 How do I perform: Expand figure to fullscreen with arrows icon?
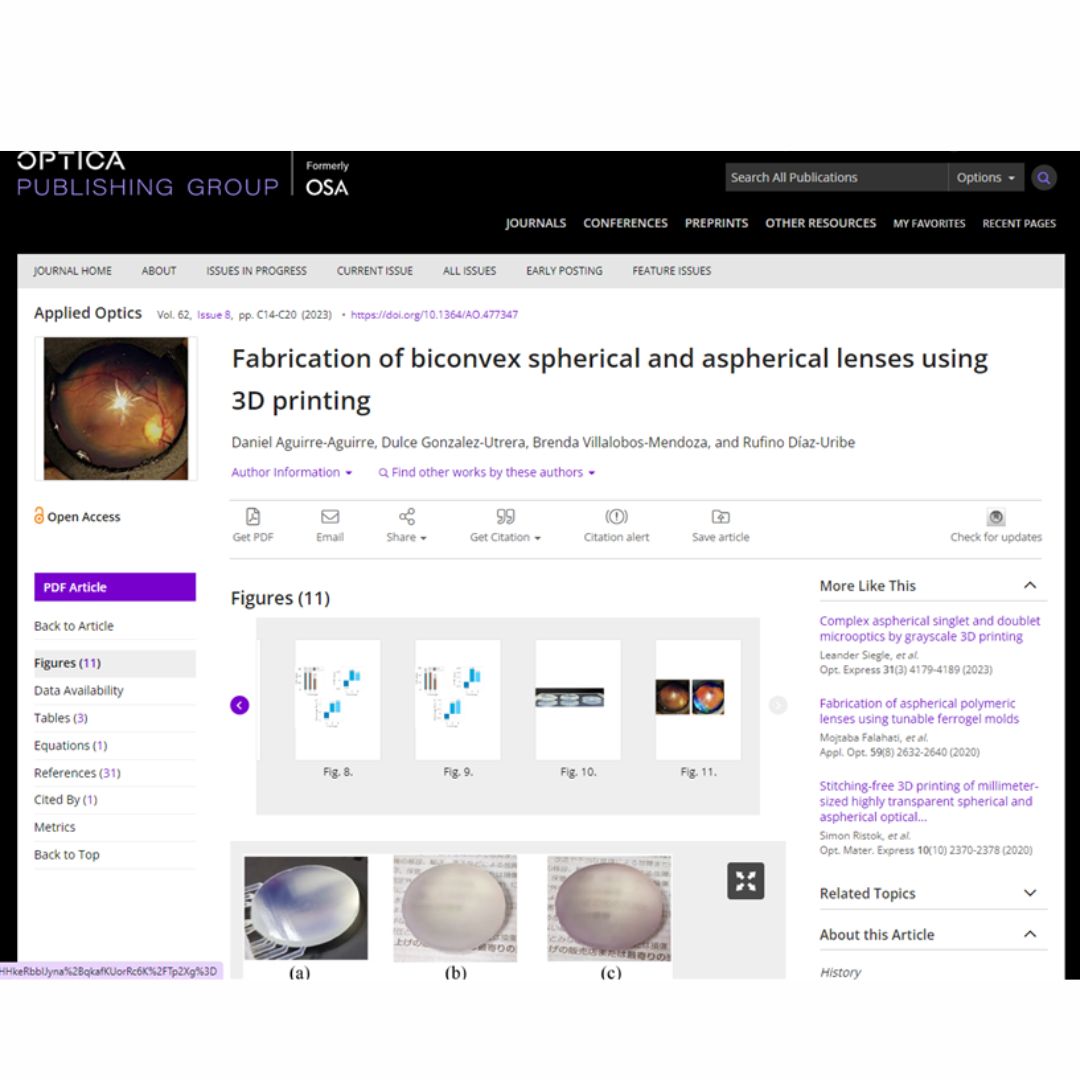(x=745, y=880)
